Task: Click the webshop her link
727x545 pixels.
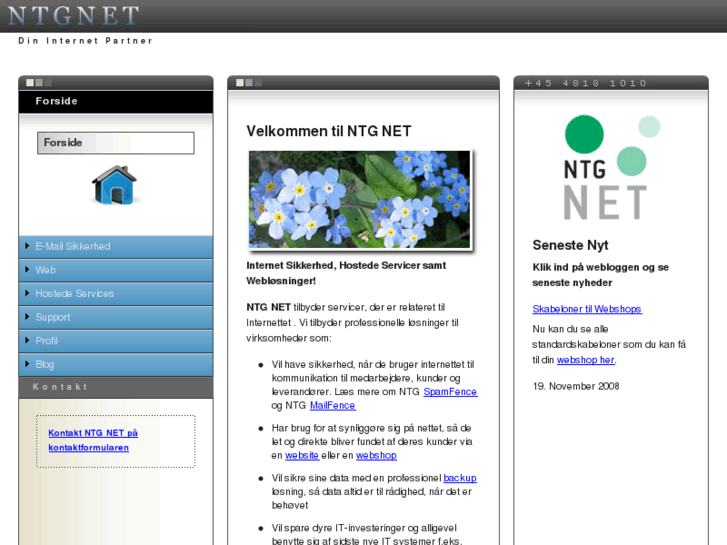Action: pos(586,360)
